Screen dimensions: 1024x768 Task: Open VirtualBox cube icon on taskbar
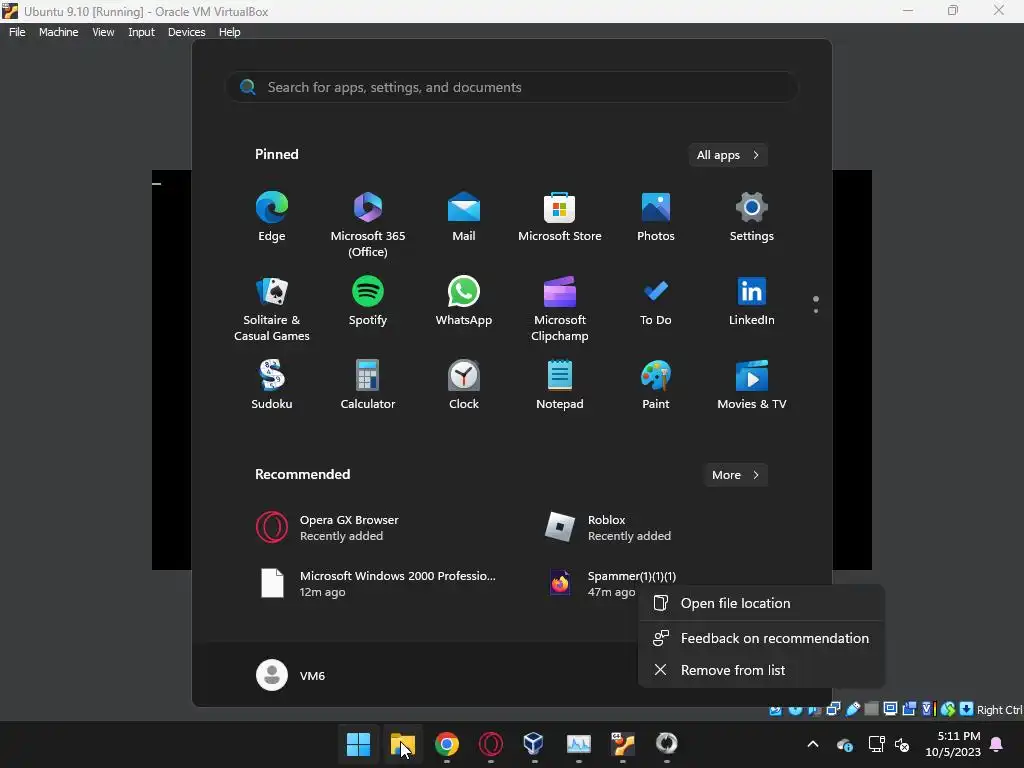(534, 744)
